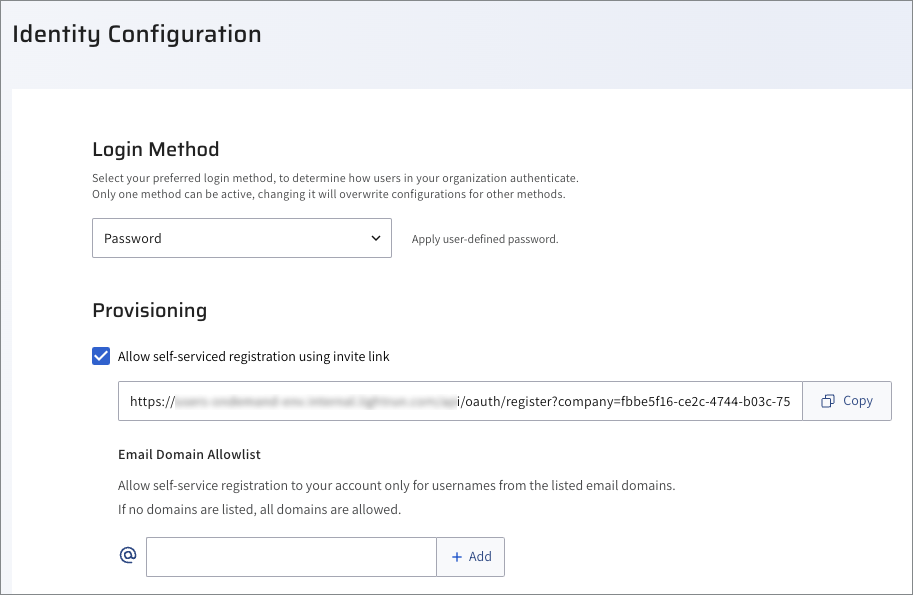This screenshot has height=595, width=913.
Task: Click the 'Select your preferred login method' description
Action: point(335,178)
